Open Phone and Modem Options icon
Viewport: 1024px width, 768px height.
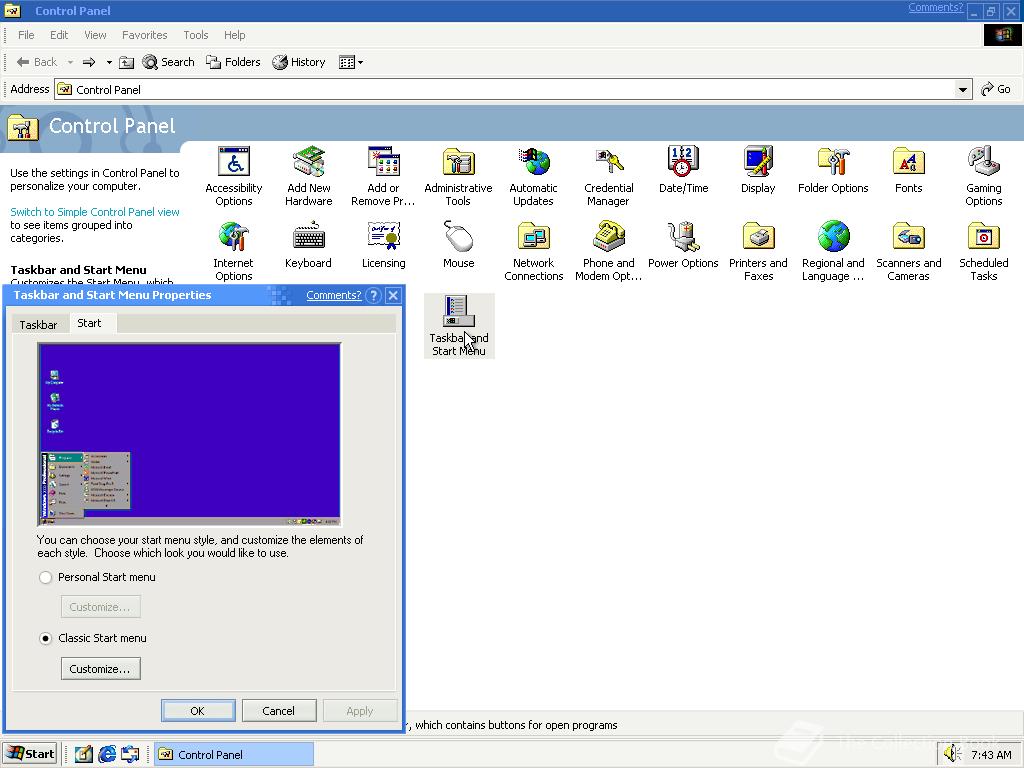(608, 251)
